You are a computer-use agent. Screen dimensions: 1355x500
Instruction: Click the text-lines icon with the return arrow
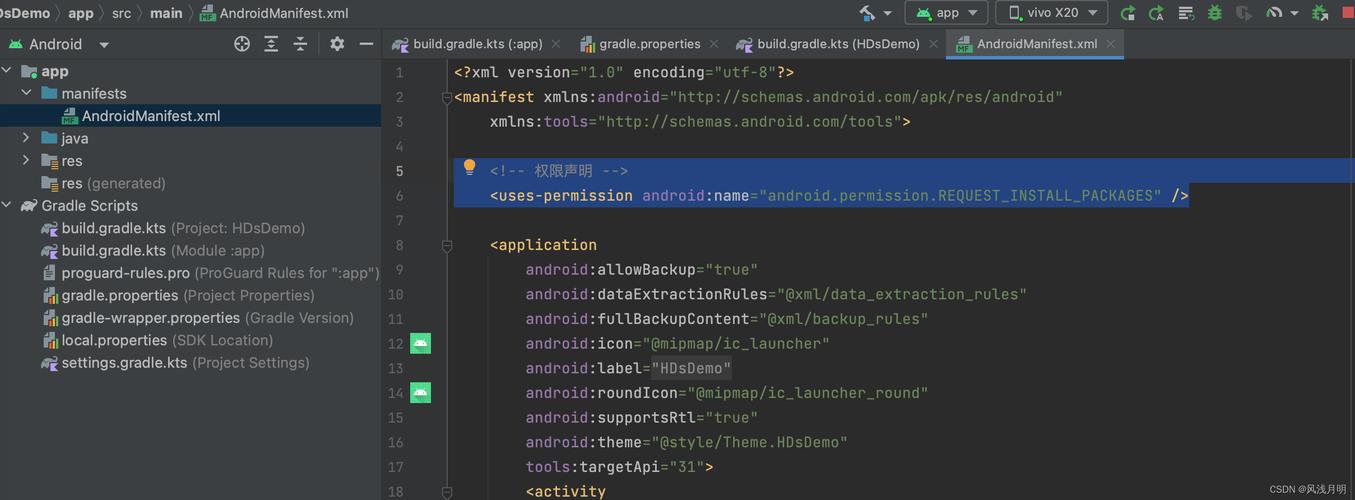(1186, 13)
